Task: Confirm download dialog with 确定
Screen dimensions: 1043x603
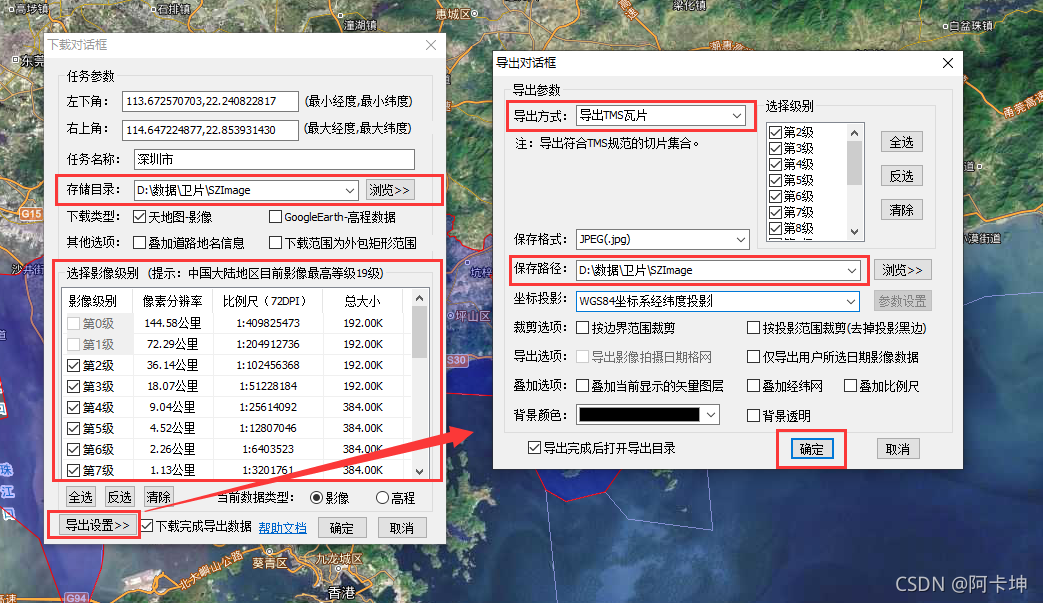Action: [341, 528]
